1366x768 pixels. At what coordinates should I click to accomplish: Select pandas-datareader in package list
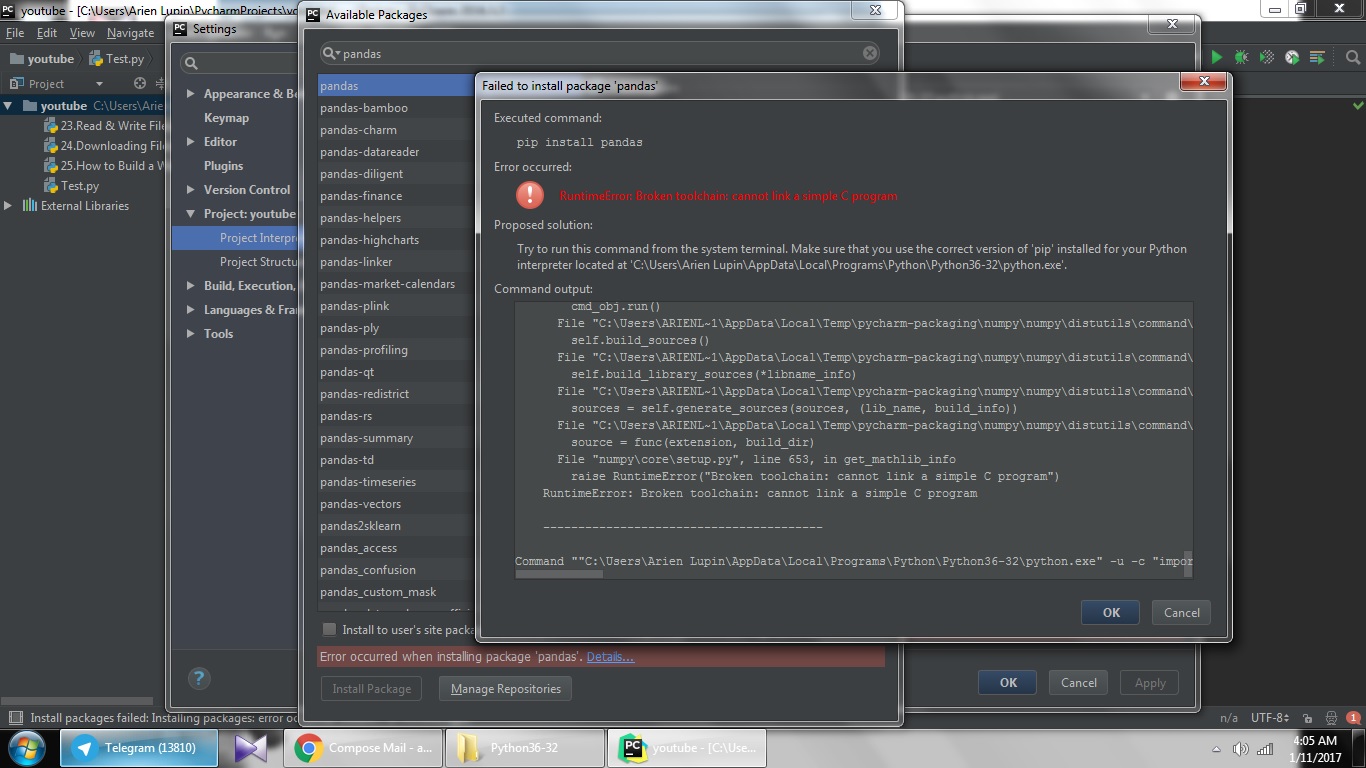pyautogui.click(x=396, y=152)
